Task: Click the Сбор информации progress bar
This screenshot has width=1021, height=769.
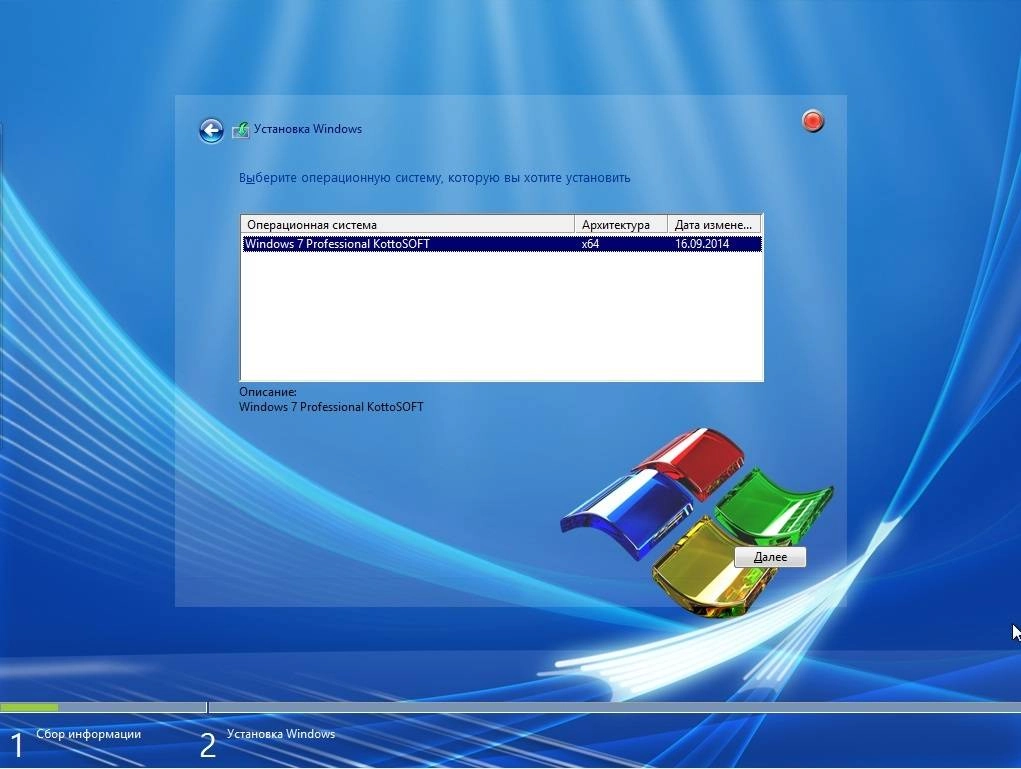Action: click(x=103, y=707)
